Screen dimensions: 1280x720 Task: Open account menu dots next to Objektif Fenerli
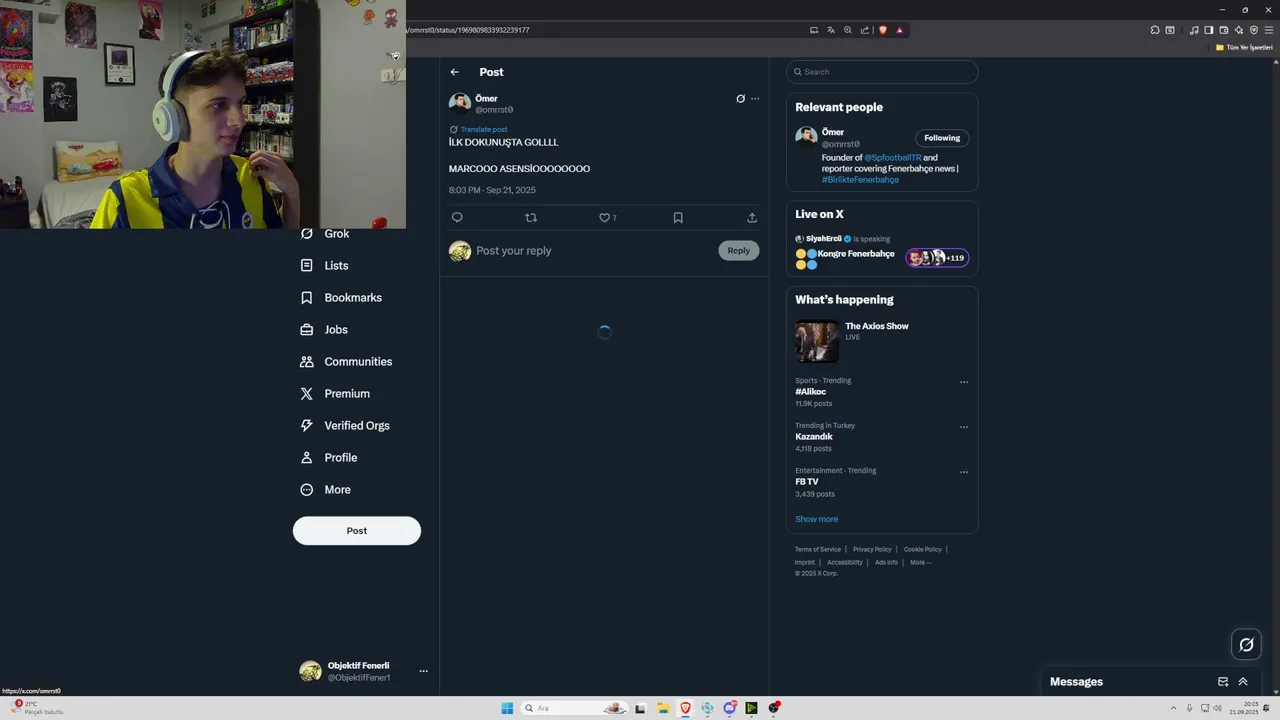click(423, 671)
